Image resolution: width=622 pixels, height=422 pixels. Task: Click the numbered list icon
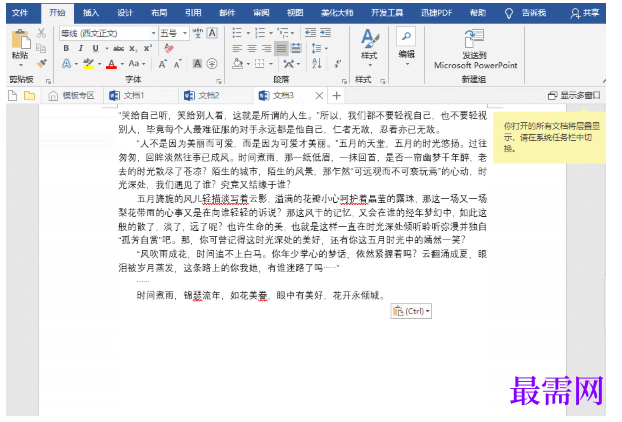pyautogui.click(x=260, y=33)
